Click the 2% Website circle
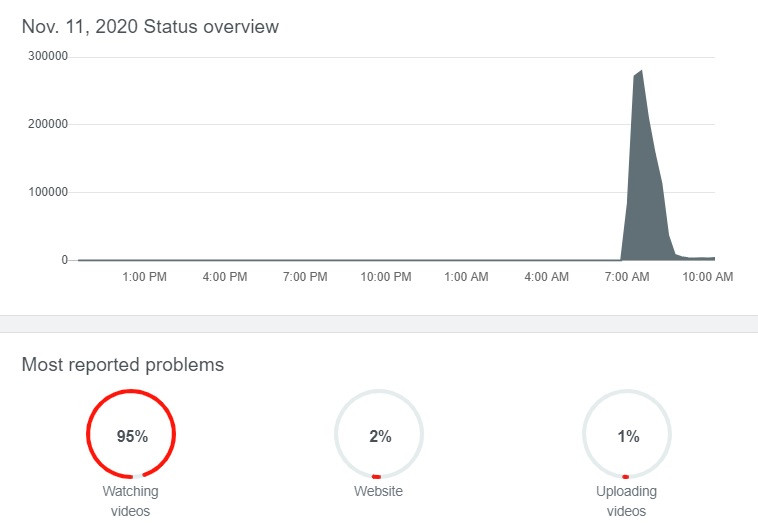Screen dimensions: 758x532 pos(379,434)
